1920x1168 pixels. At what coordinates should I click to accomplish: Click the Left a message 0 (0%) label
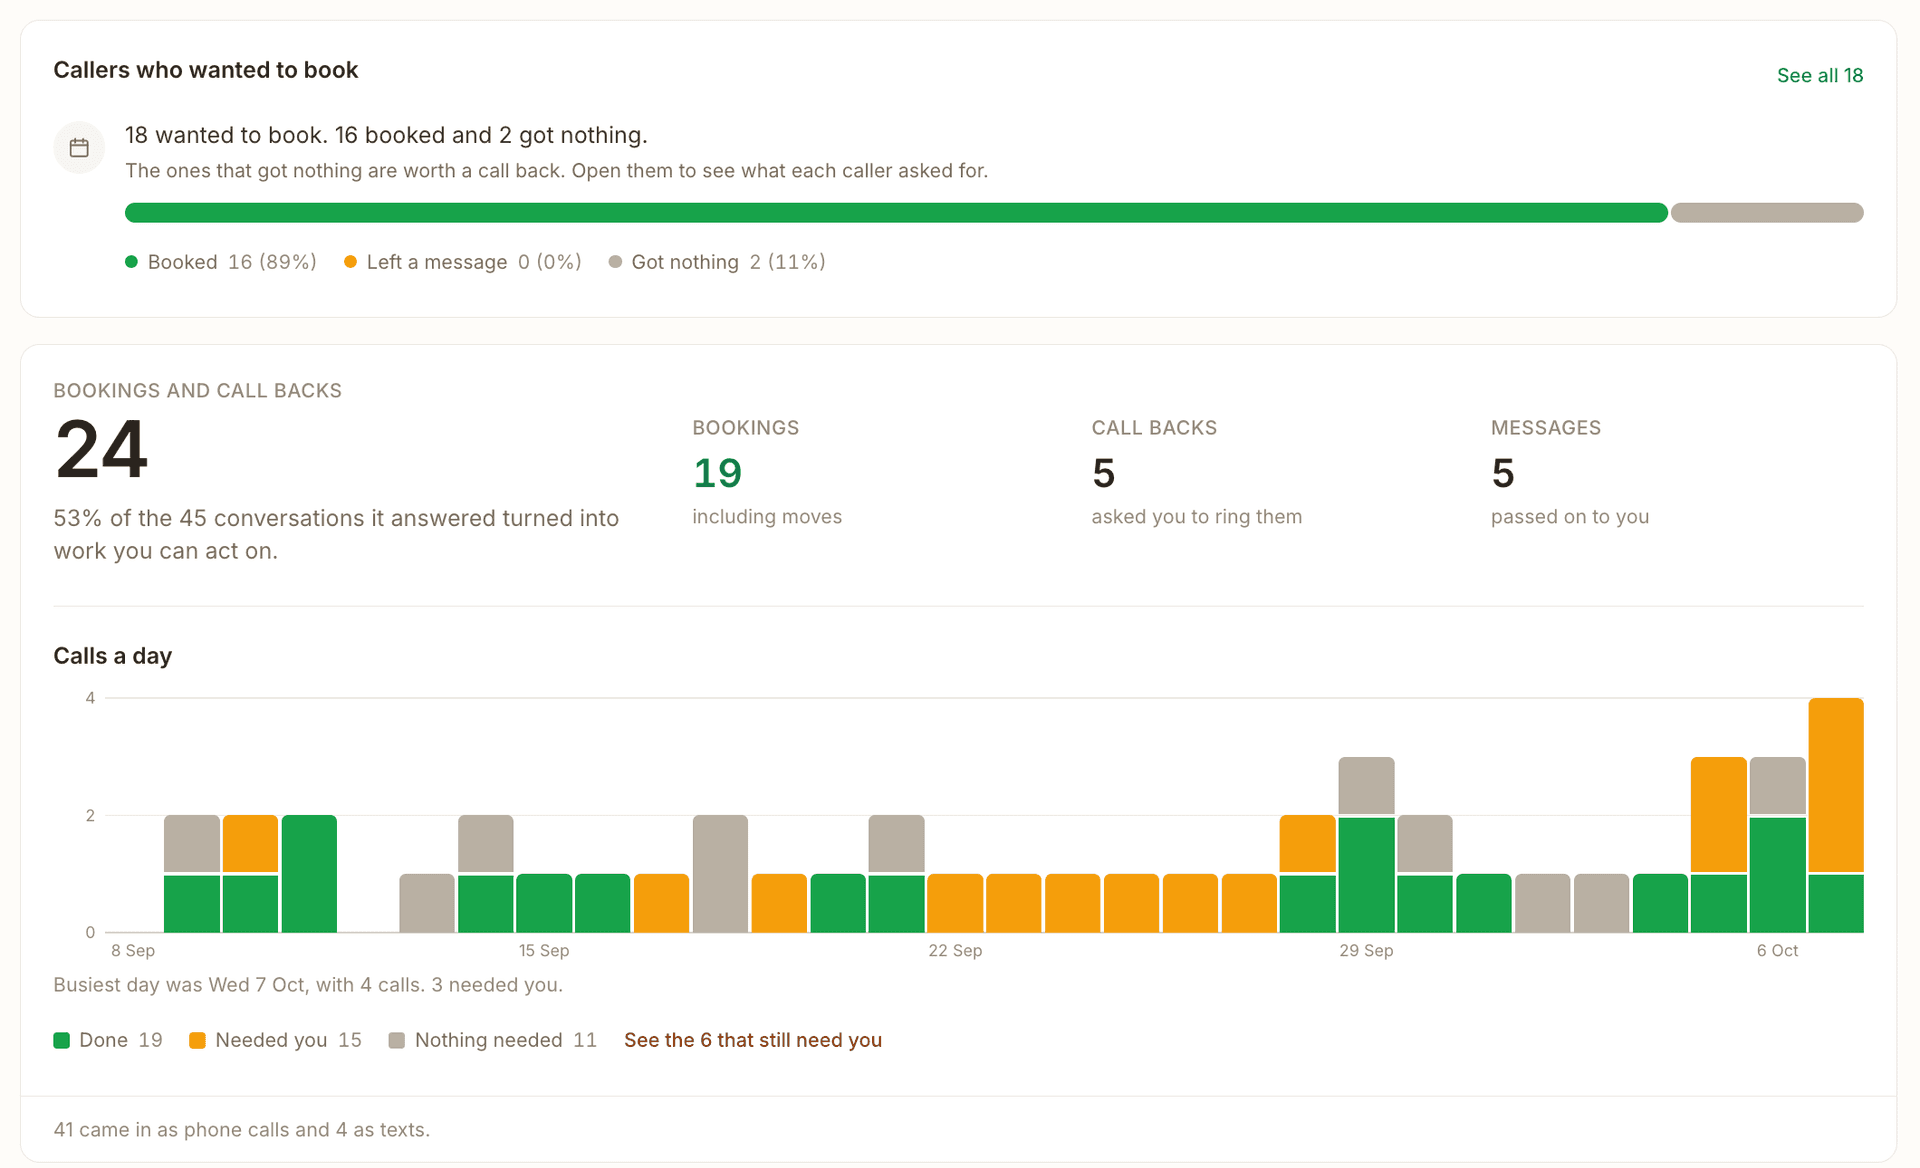pos(474,262)
